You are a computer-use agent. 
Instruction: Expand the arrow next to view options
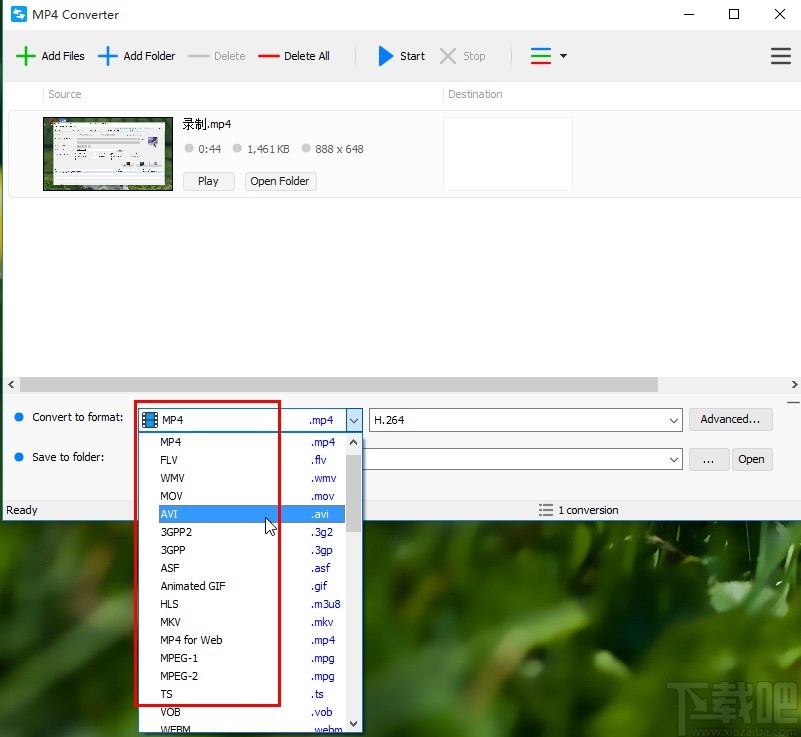[563, 56]
